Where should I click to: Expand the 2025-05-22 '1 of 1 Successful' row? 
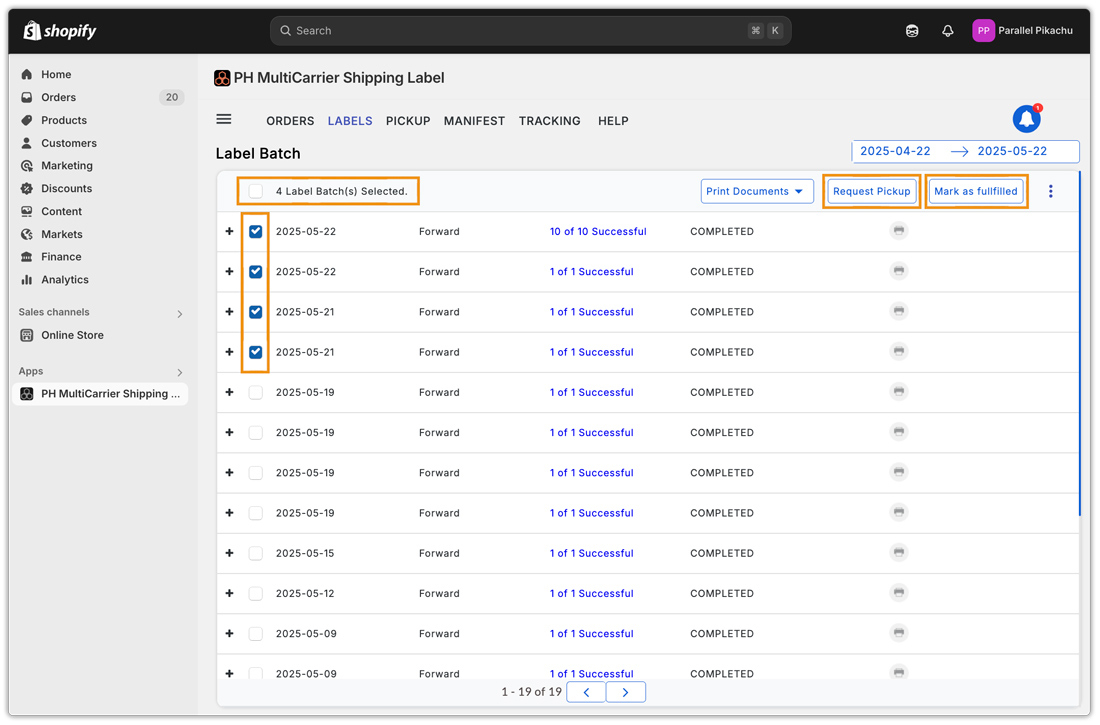coord(229,272)
